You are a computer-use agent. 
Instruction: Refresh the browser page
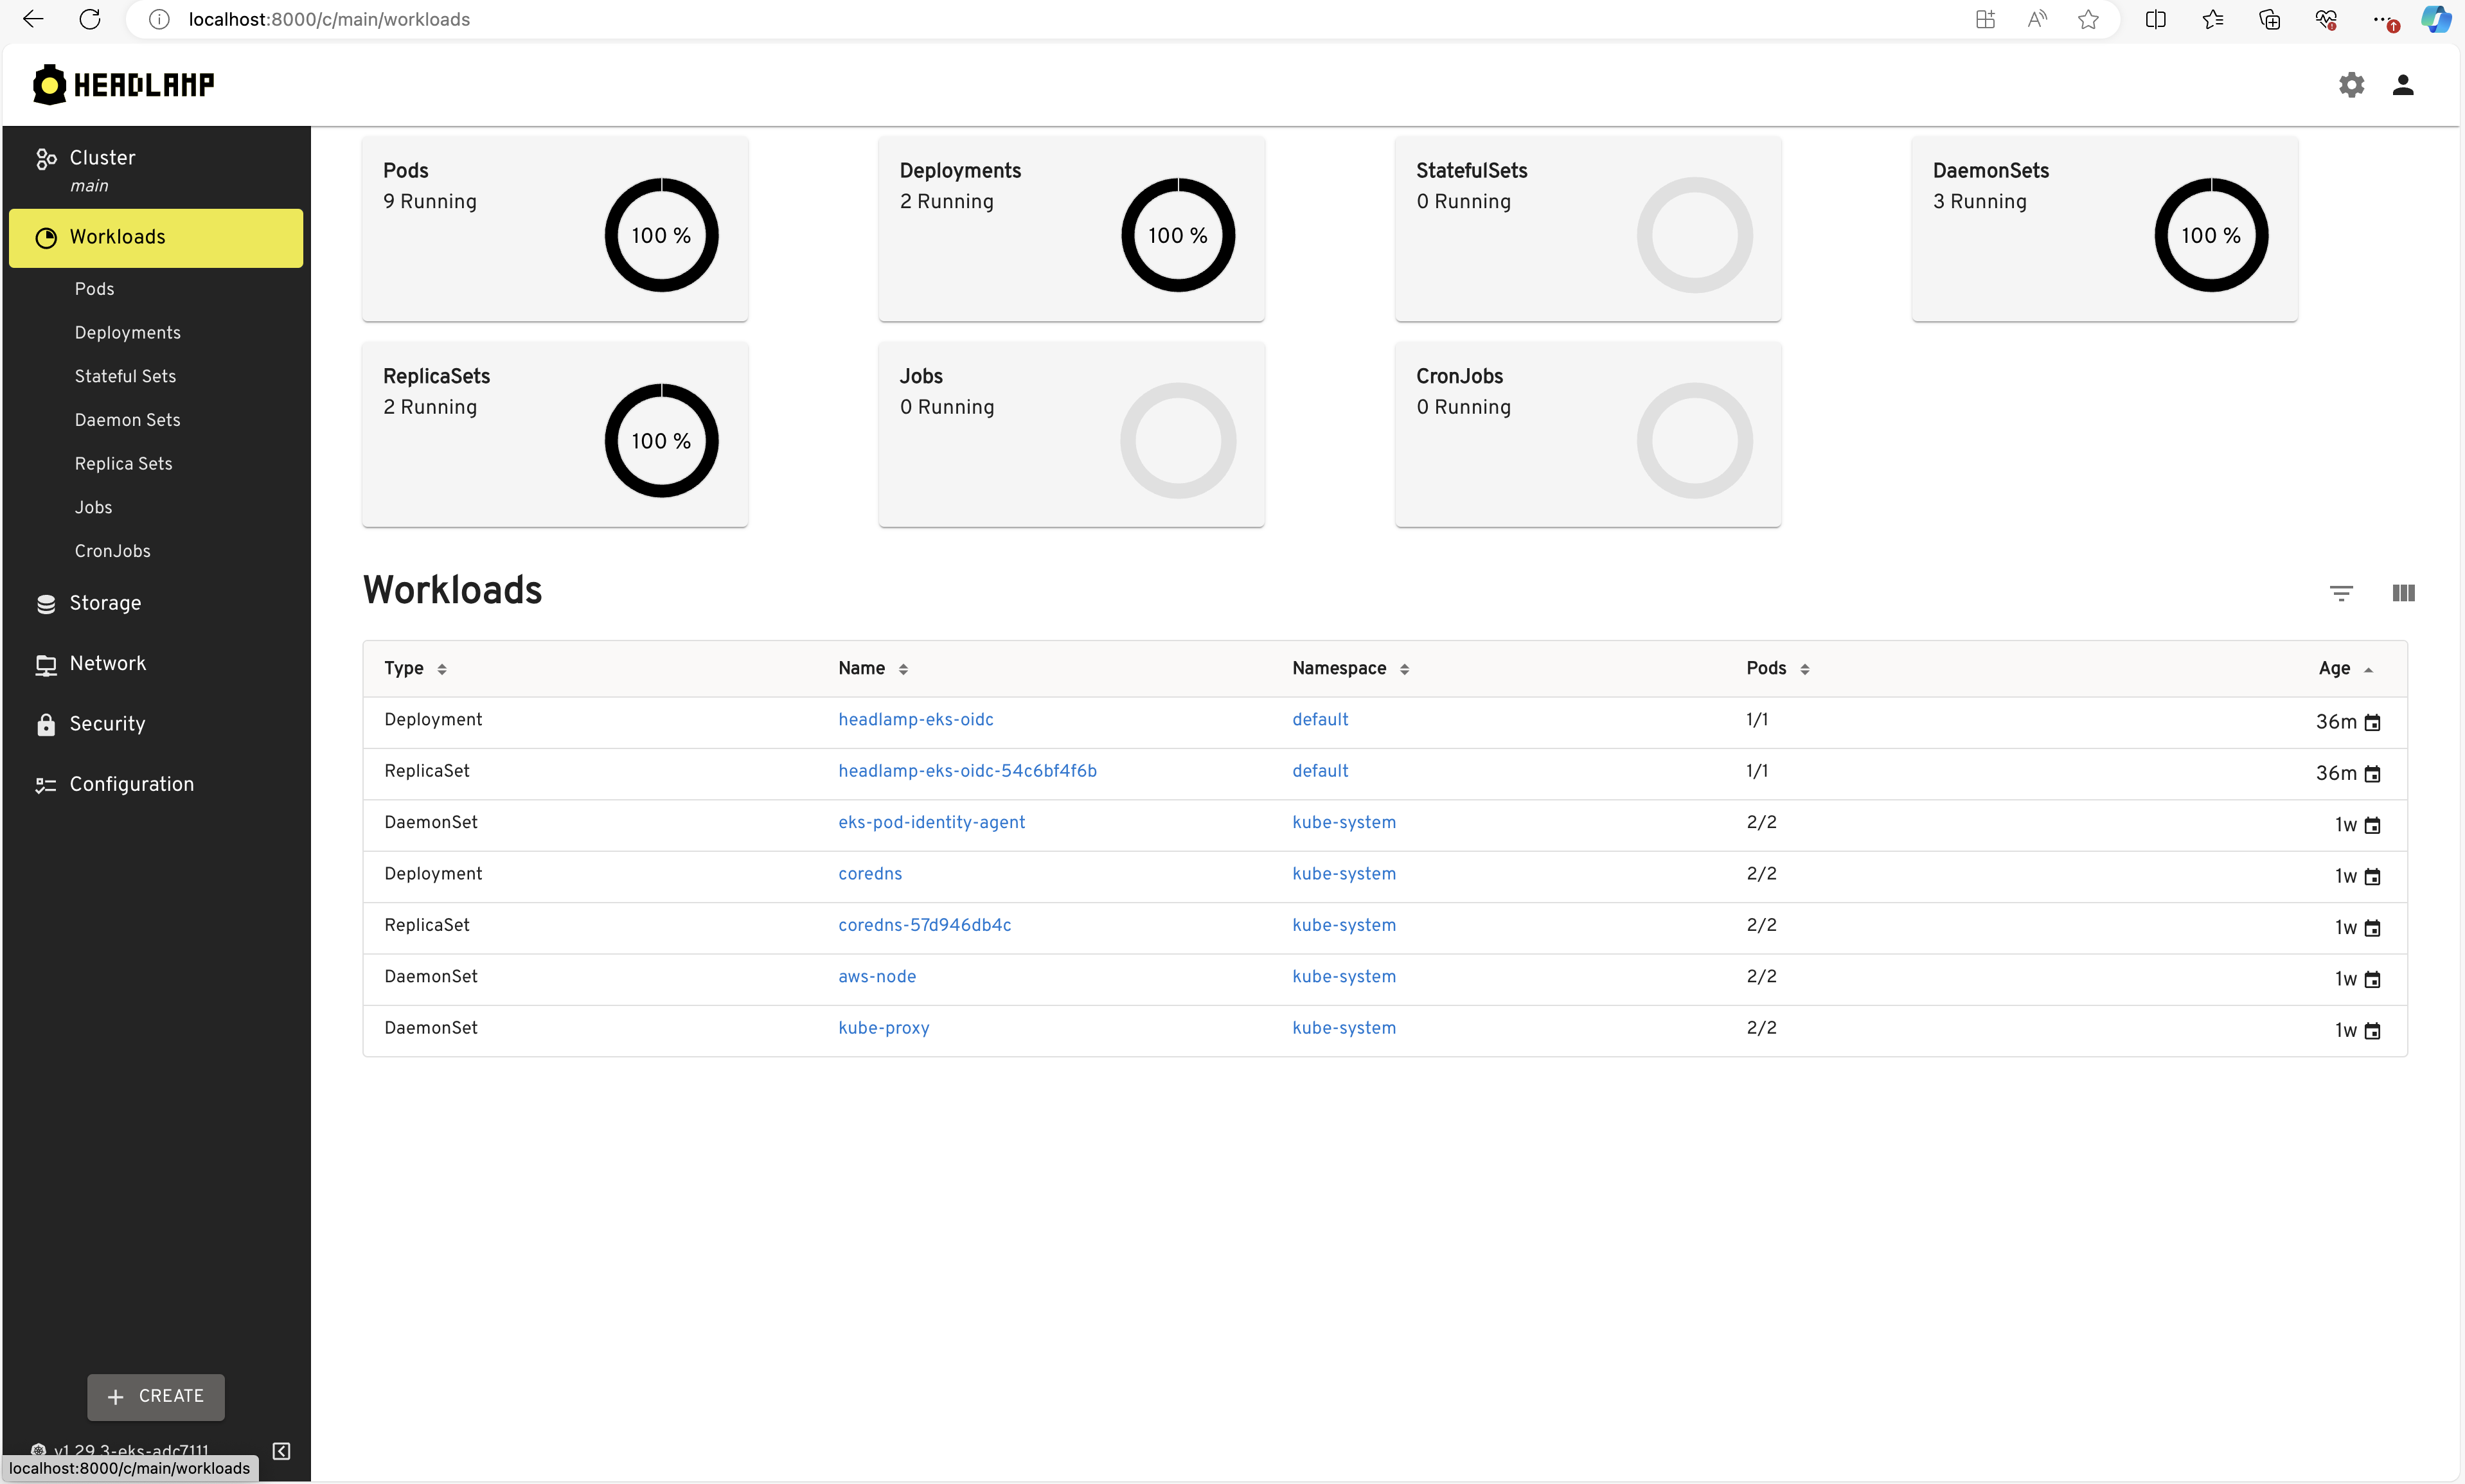click(x=90, y=19)
